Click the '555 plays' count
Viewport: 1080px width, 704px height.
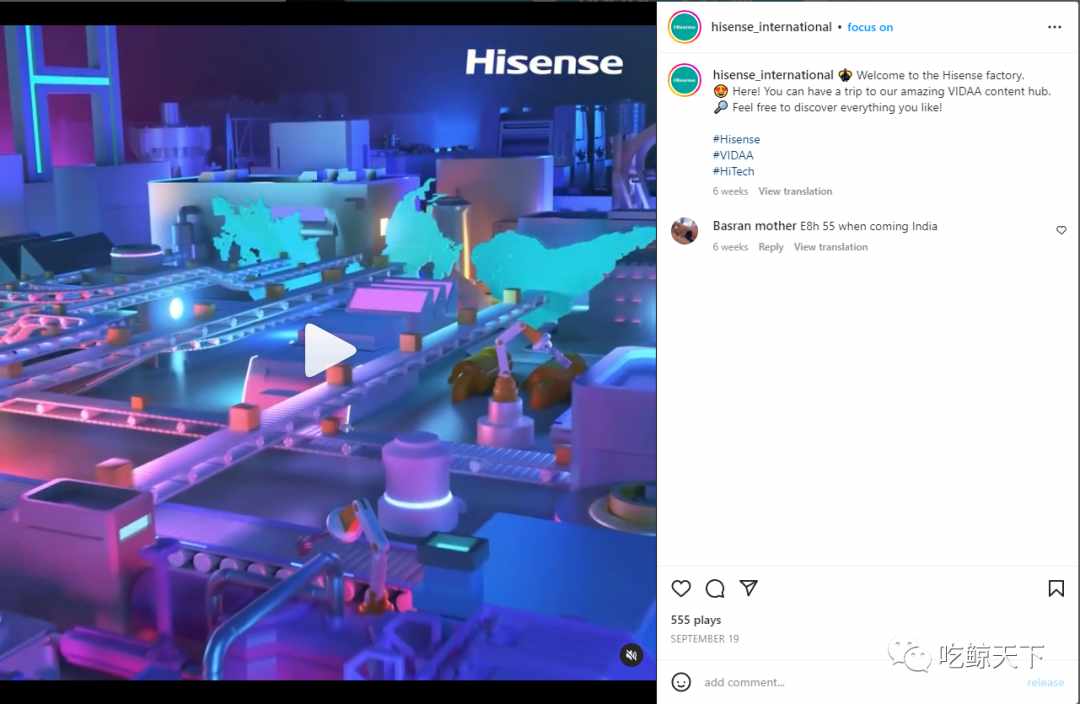coord(696,620)
